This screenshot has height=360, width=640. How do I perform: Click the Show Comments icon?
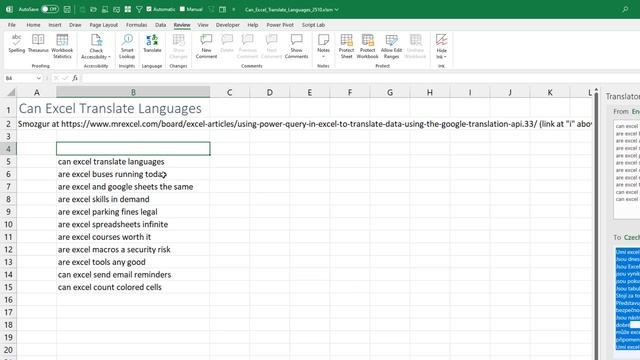click(296, 40)
